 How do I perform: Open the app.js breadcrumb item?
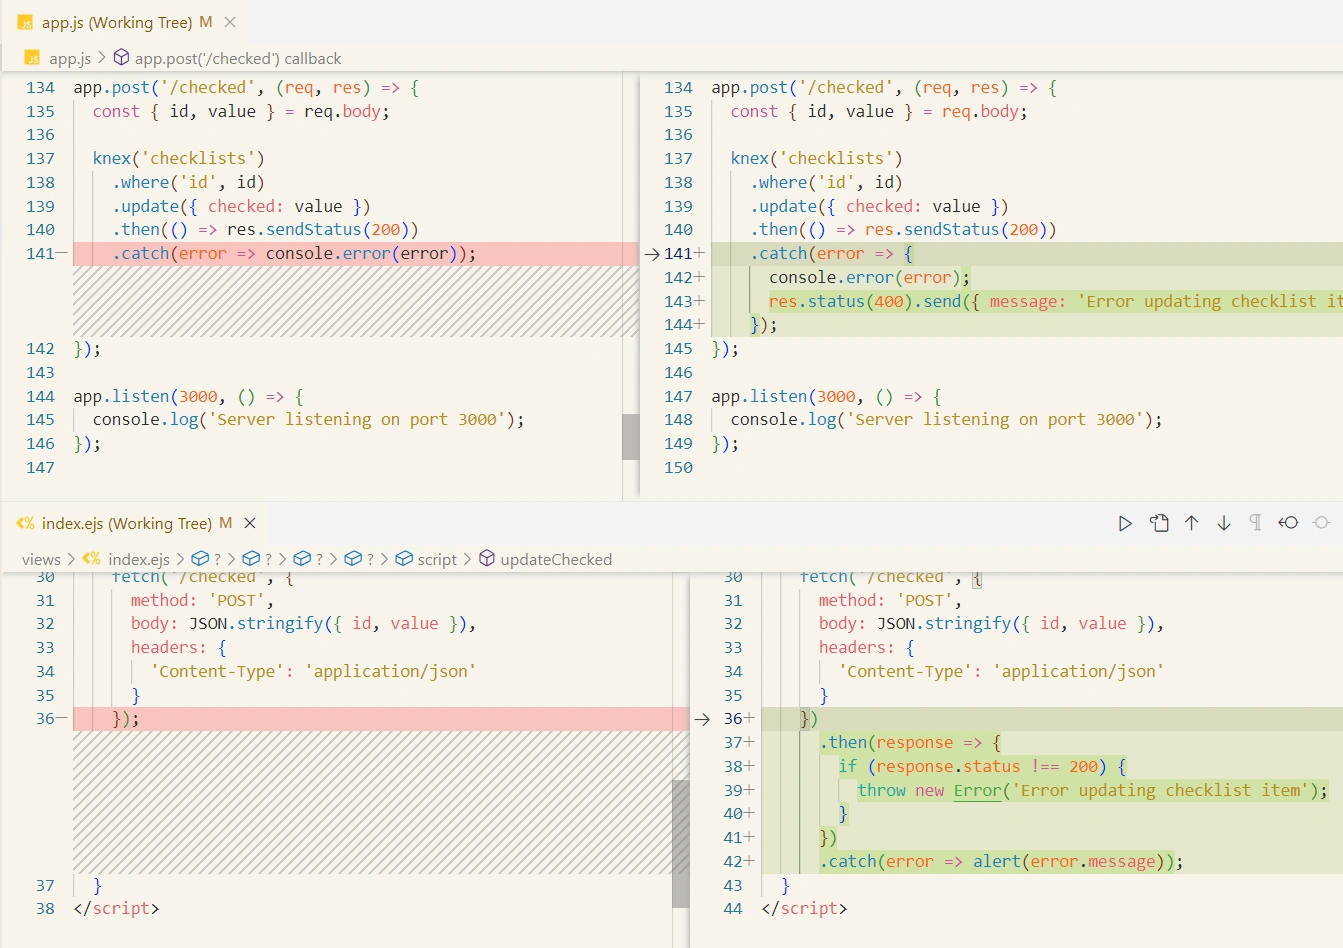click(x=70, y=59)
